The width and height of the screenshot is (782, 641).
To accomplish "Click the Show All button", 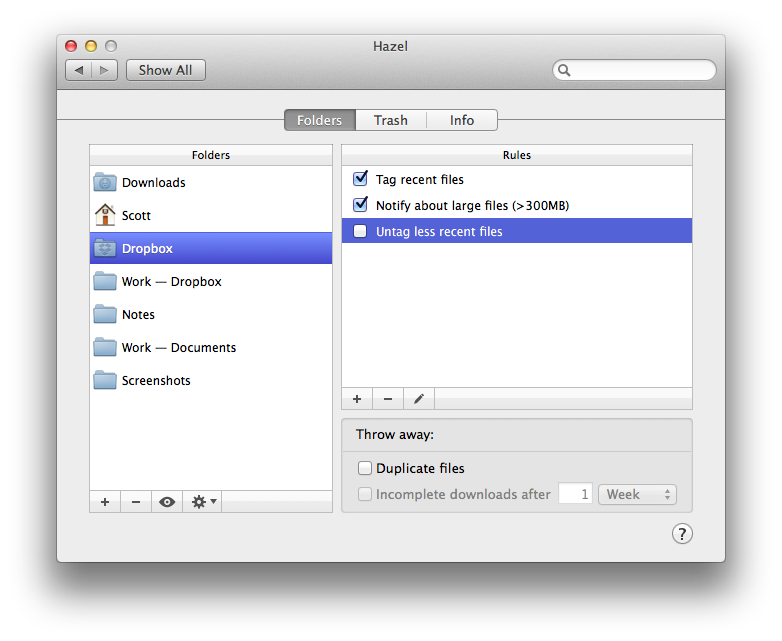I will pos(166,70).
